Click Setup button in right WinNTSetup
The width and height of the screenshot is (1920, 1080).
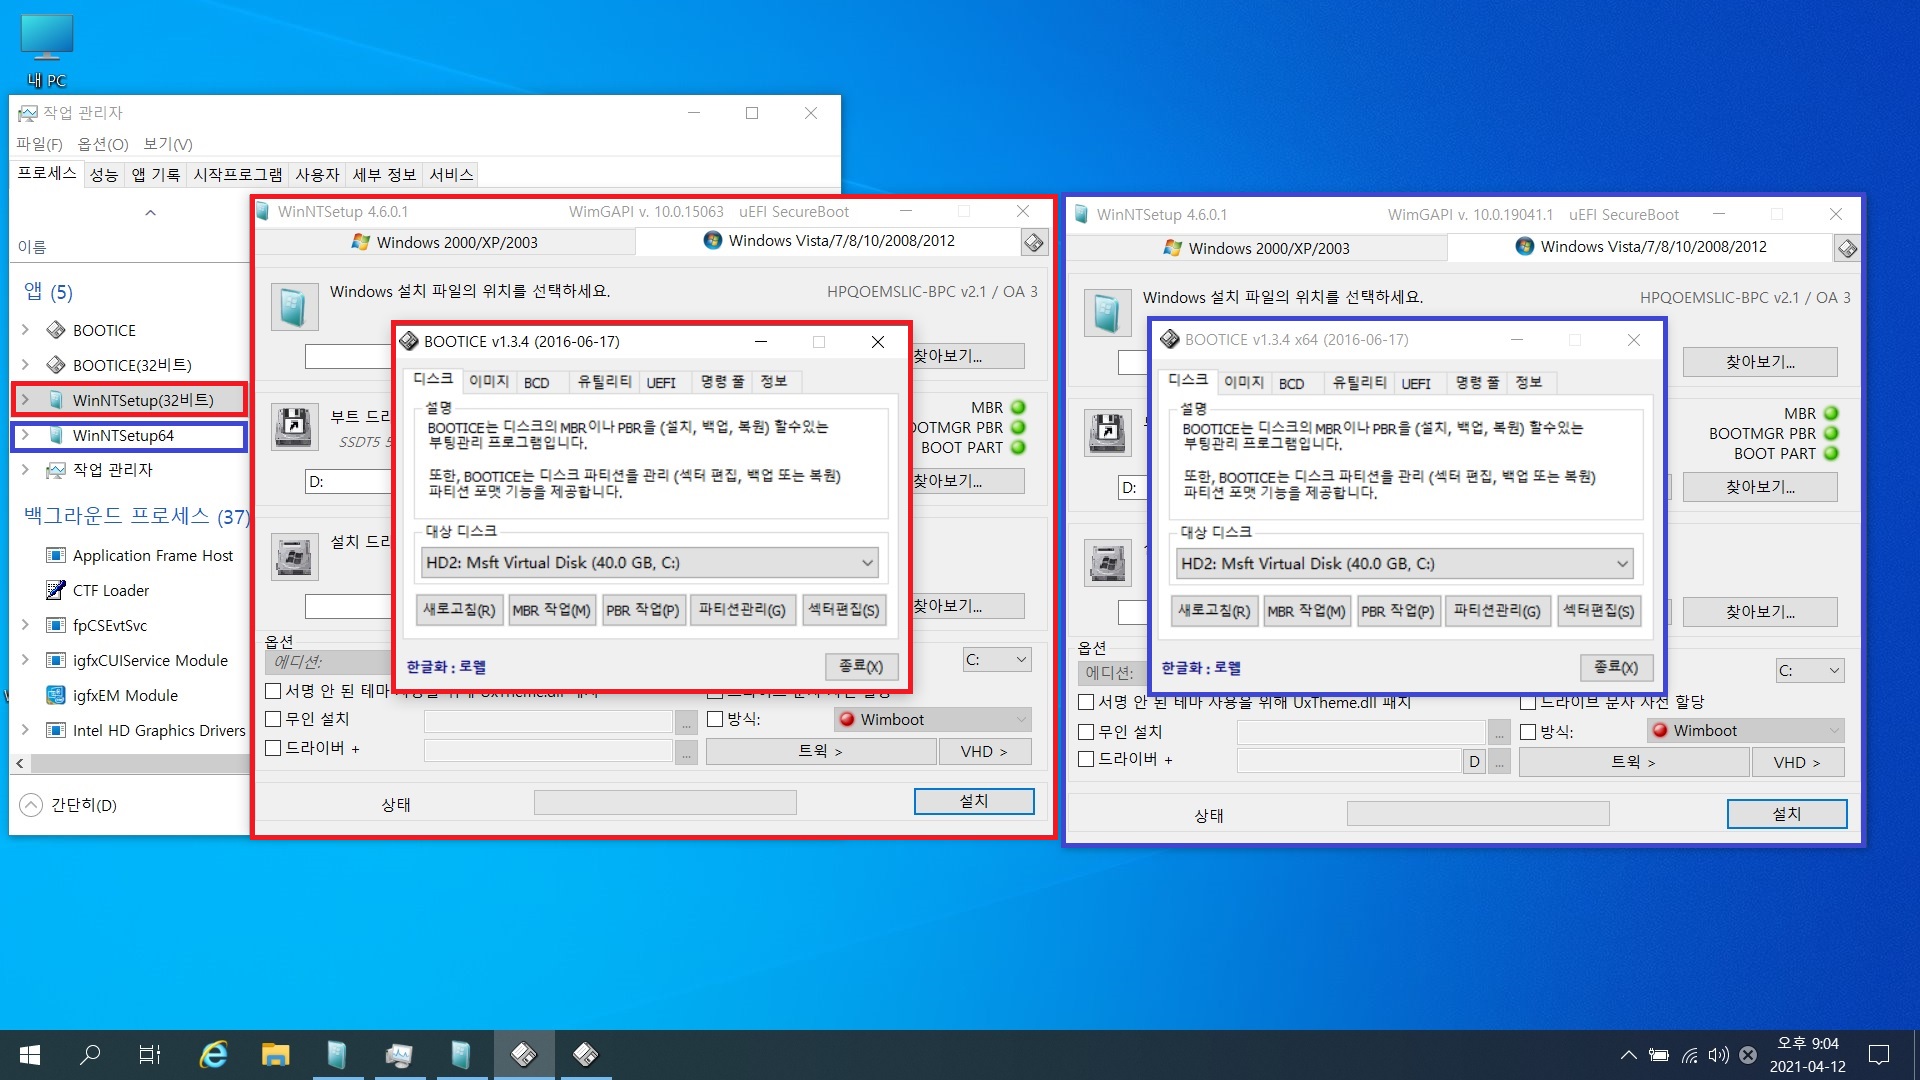[x=1786, y=814]
